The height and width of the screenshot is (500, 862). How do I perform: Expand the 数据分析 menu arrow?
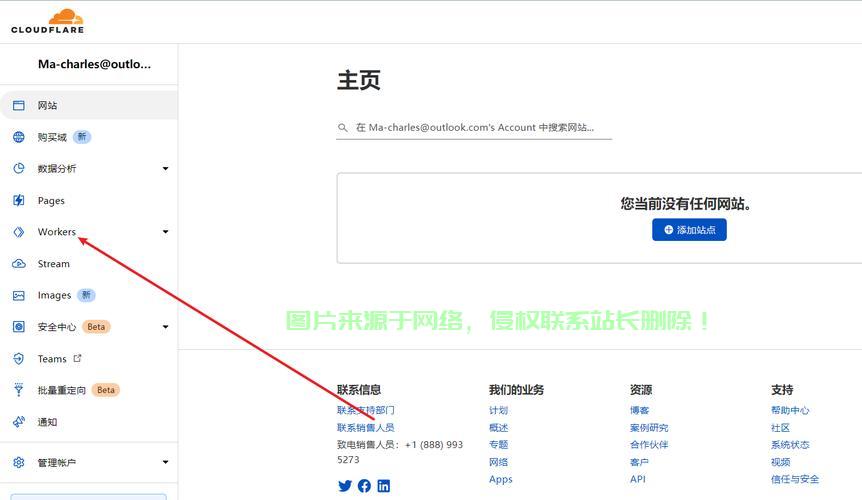point(165,169)
